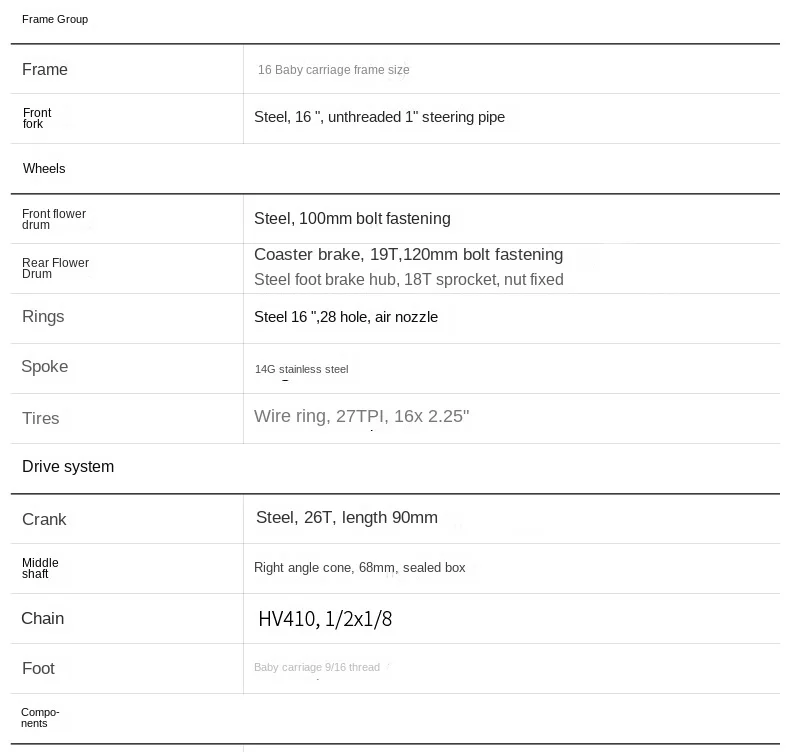Select the Front flower drum label
The height and width of the screenshot is (752, 790).
pyautogui.click(x=53, y=219)
